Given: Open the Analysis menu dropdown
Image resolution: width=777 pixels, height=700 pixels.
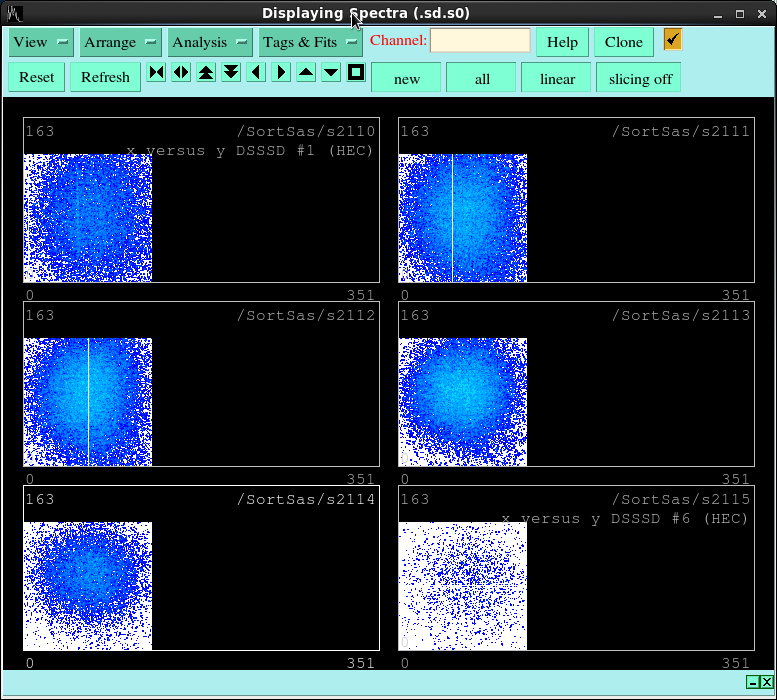Looking at the screenshot, I should pyautogui.click(x=210, y=42).
